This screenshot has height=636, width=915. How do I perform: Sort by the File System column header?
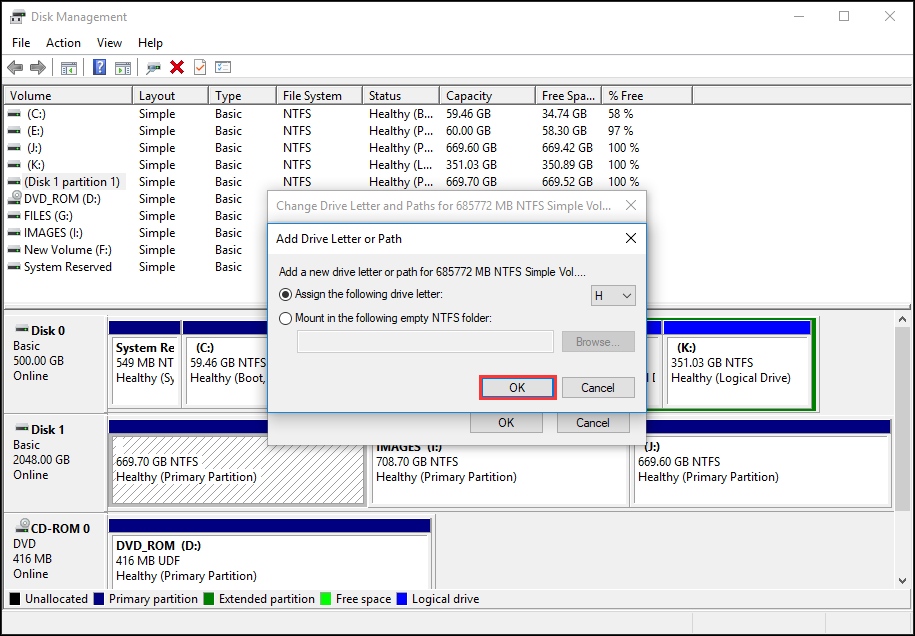pyautogui.click(x=319, y=96)
